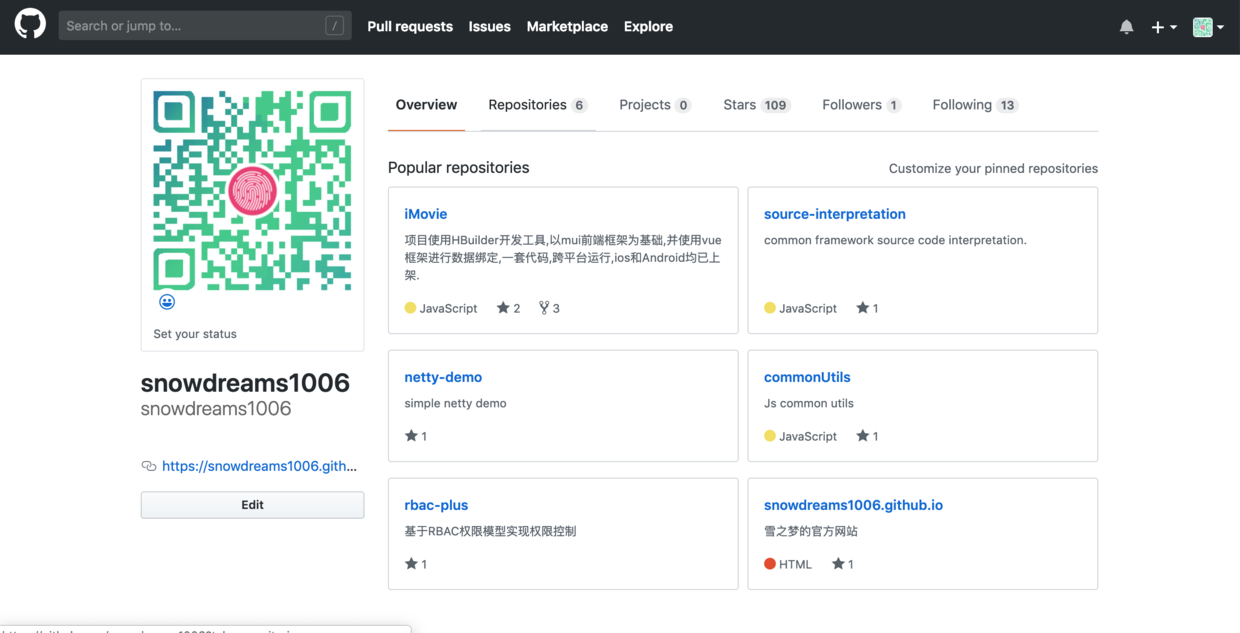Open Pull requests in top navigation
The width and height of the screenshot is (1240, 633).
410,27
